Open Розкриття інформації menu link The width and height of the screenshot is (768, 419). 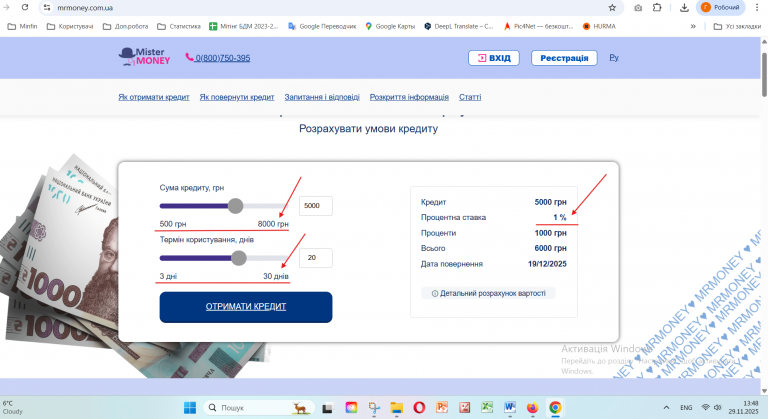pyautogui.click(x=409, y=97)
